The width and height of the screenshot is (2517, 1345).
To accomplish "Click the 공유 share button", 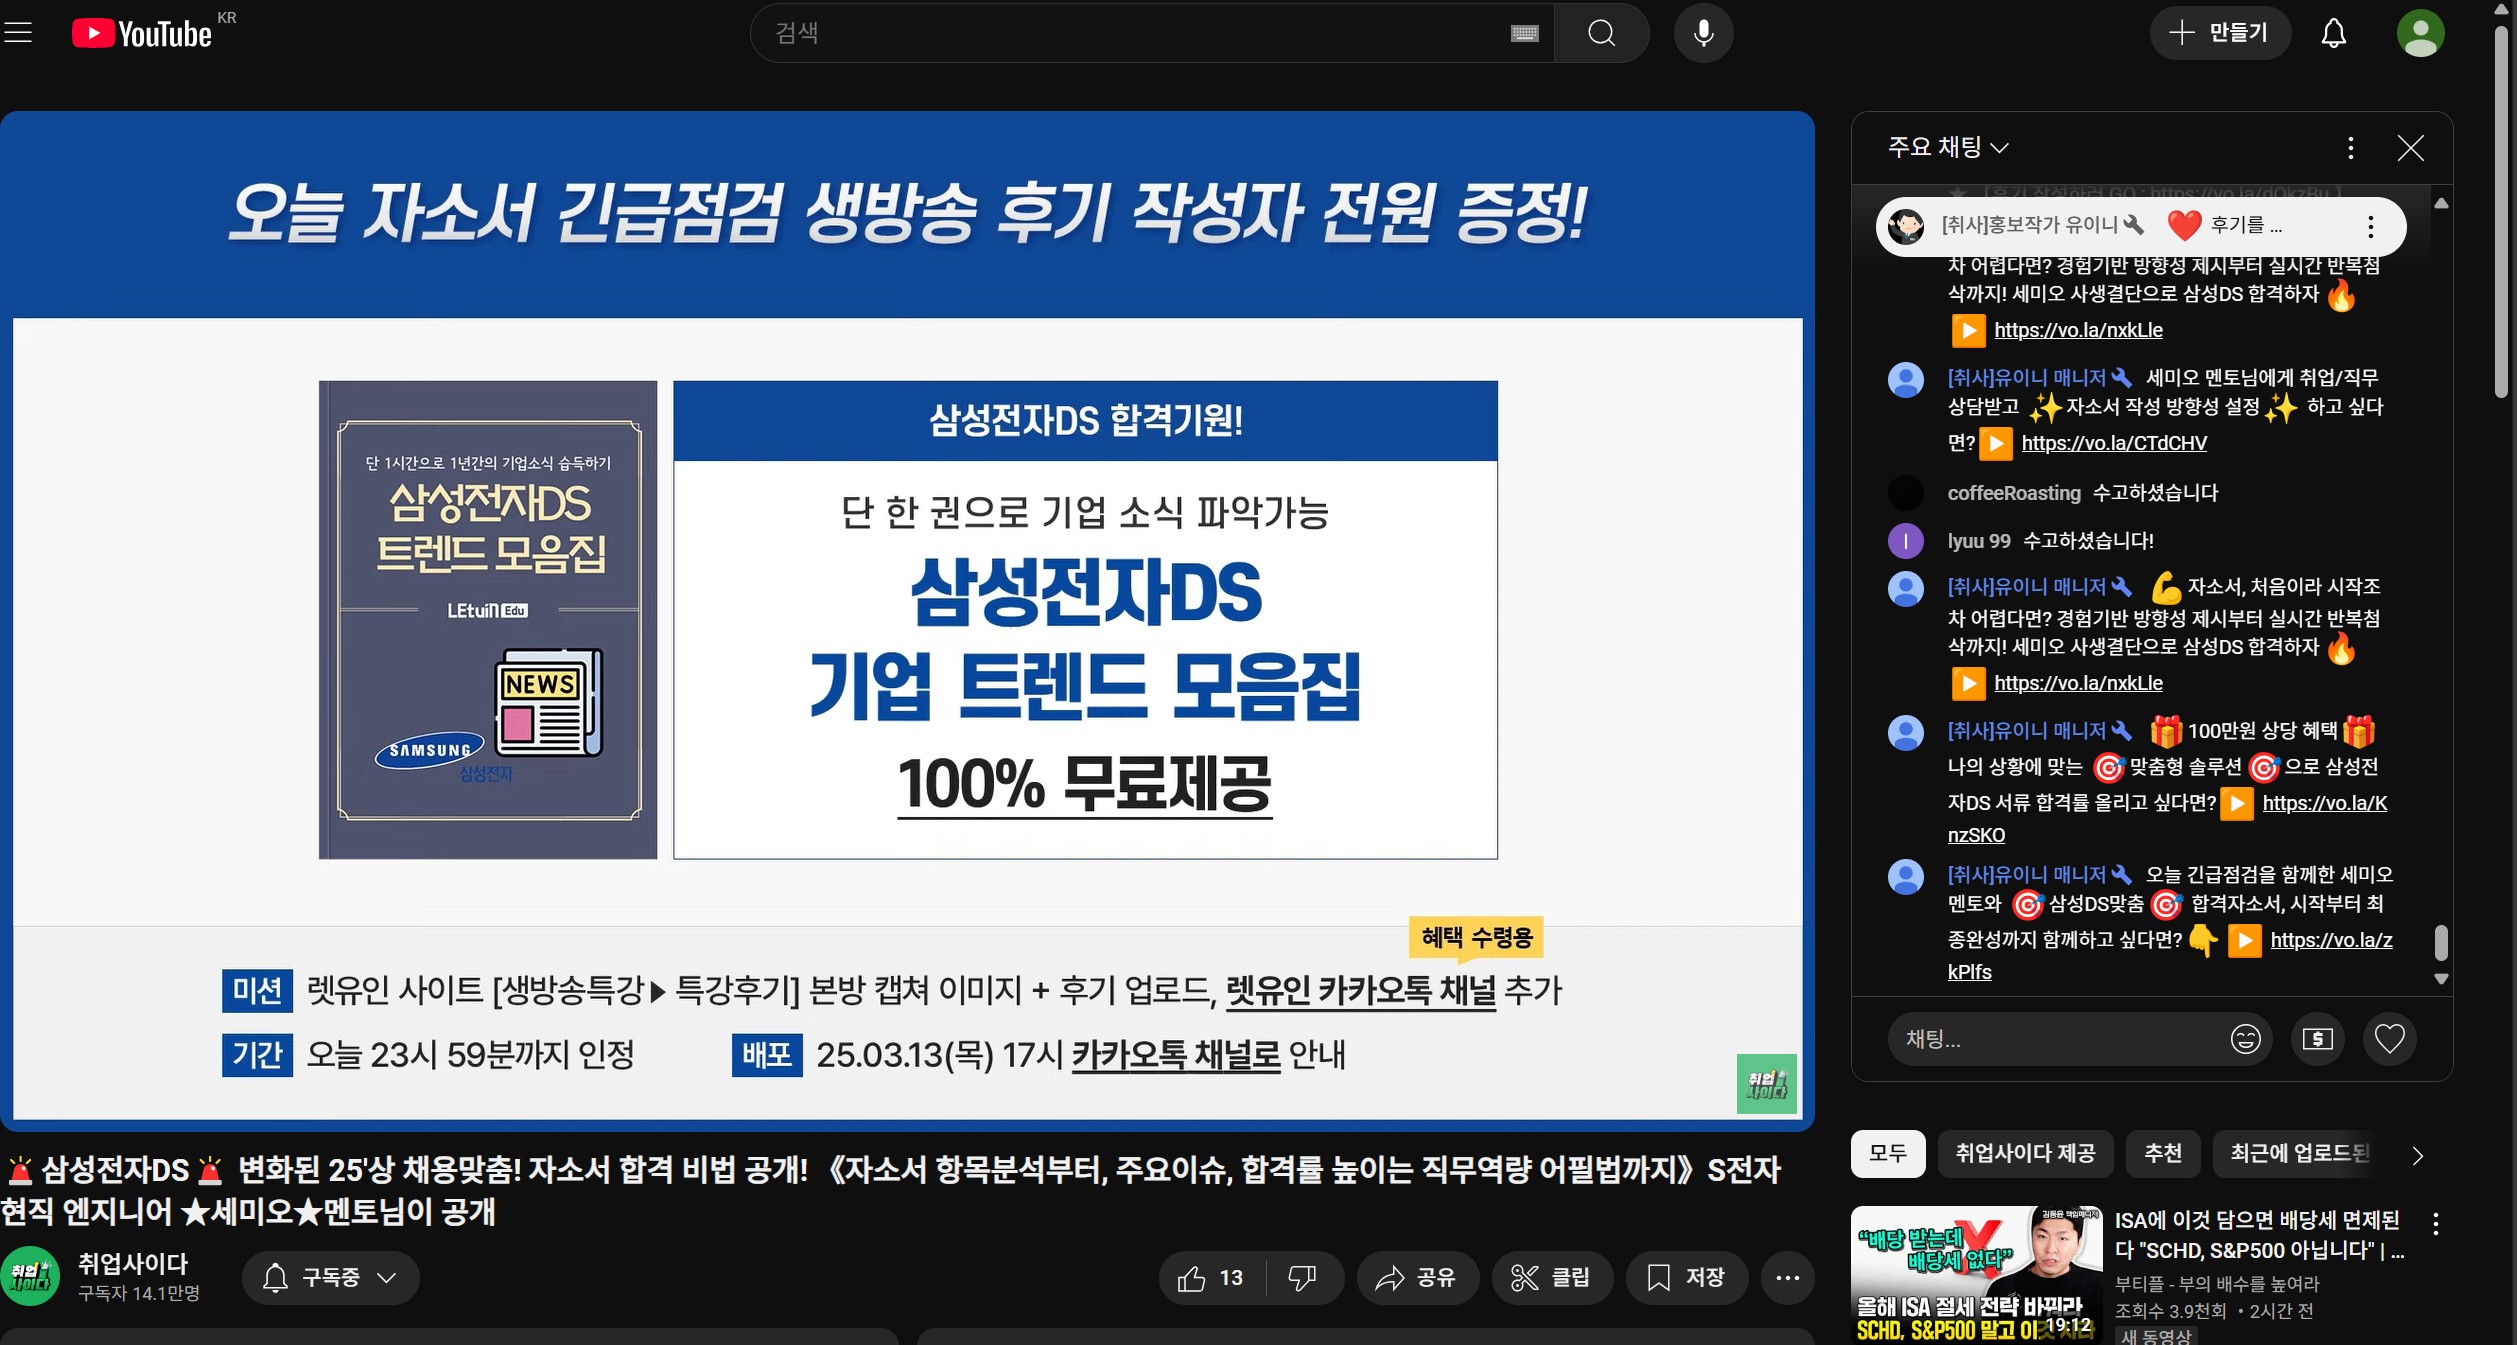I will pyautogui.click(x=1416, y=1277).
